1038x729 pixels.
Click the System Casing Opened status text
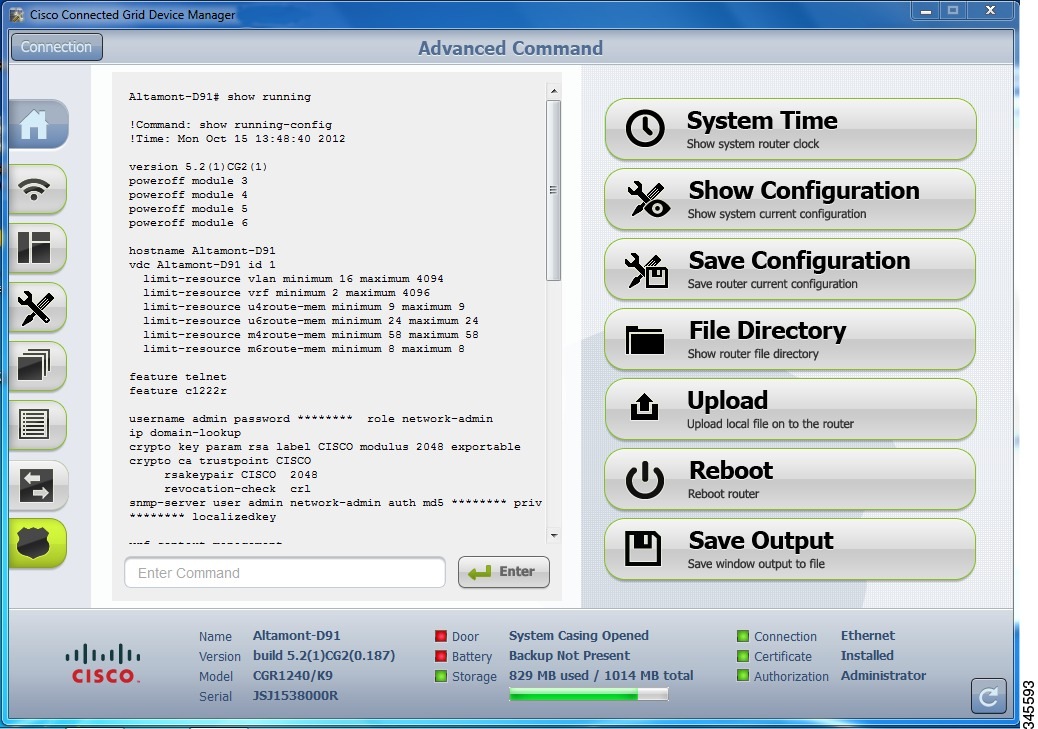click(579, 636)
